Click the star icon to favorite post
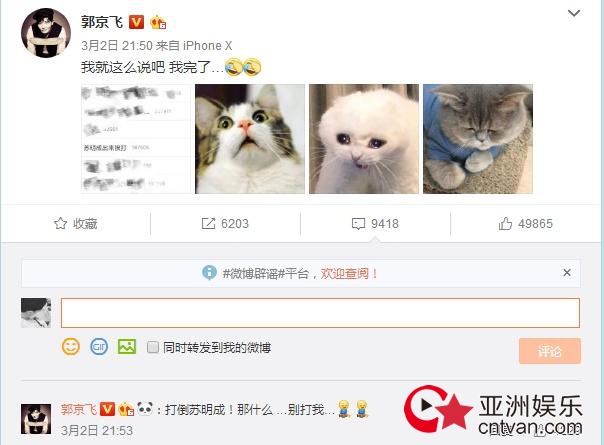The image size is (604, 445). tap(60, 223)
